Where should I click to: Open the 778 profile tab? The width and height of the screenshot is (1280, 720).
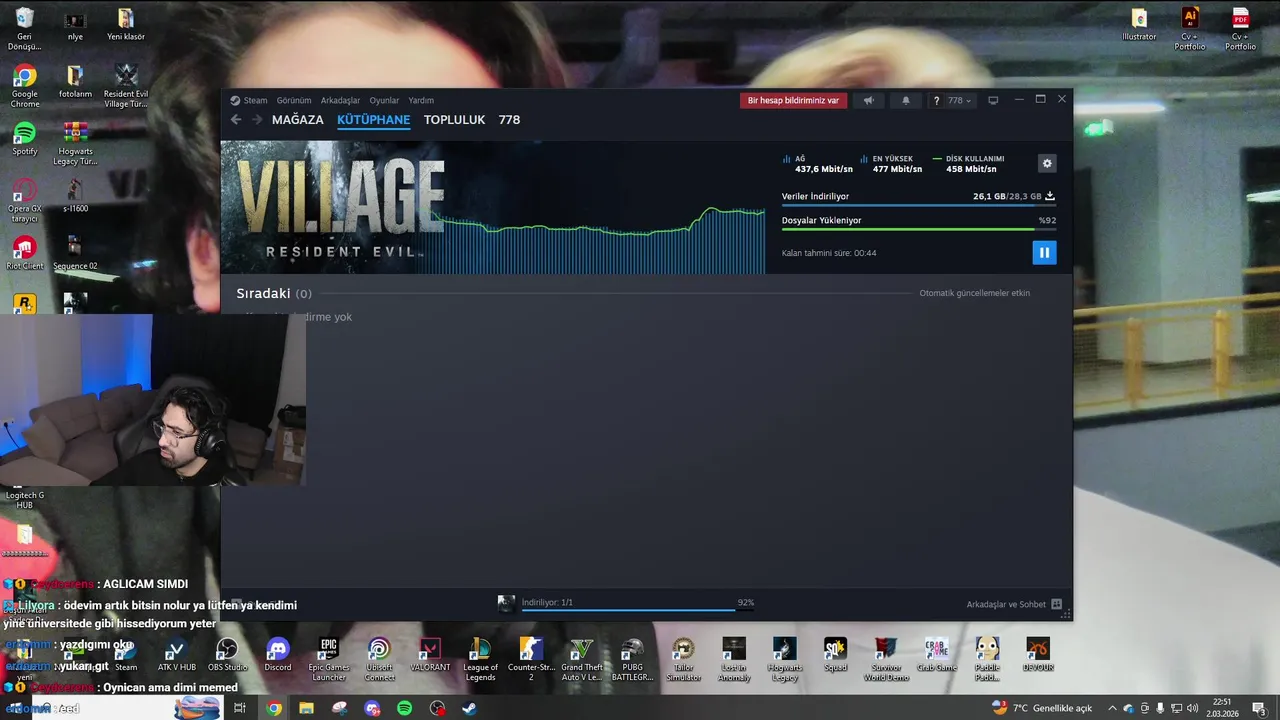pos(509,119)
